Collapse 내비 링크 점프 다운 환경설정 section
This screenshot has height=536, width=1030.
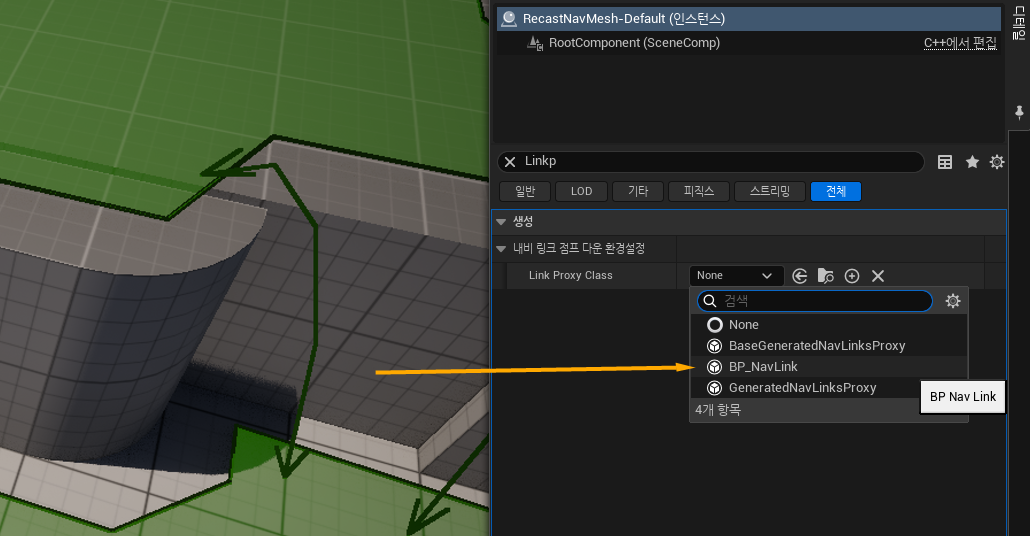[x=501, y=249]
